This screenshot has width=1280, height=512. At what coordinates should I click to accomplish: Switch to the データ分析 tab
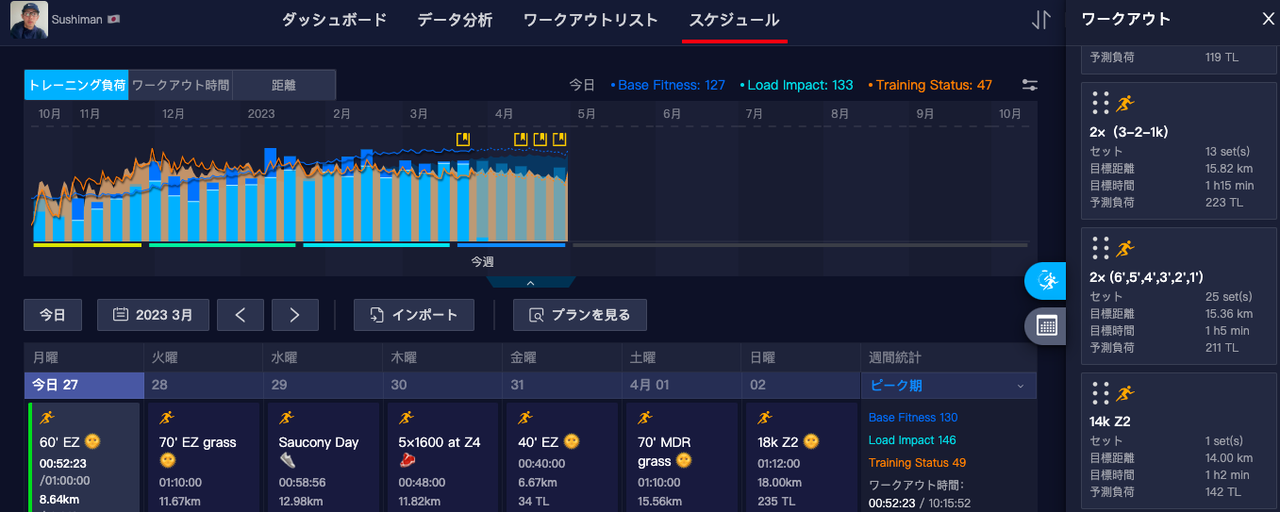point(455,20)
